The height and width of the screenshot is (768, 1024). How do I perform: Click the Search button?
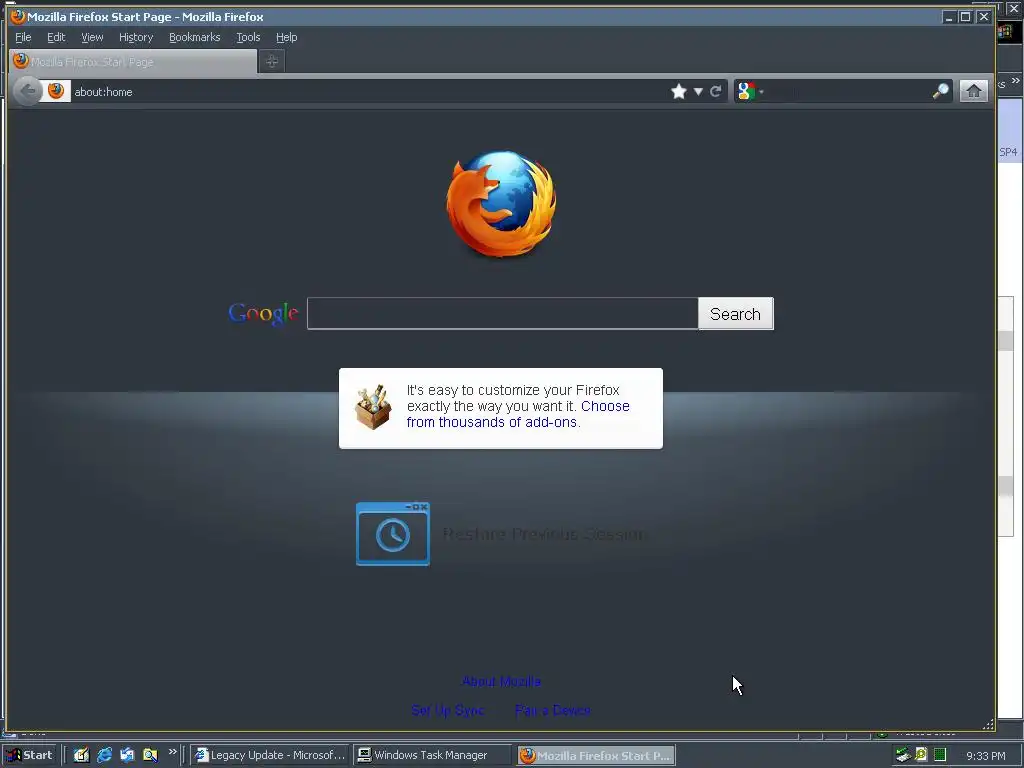tap(735, 313)
